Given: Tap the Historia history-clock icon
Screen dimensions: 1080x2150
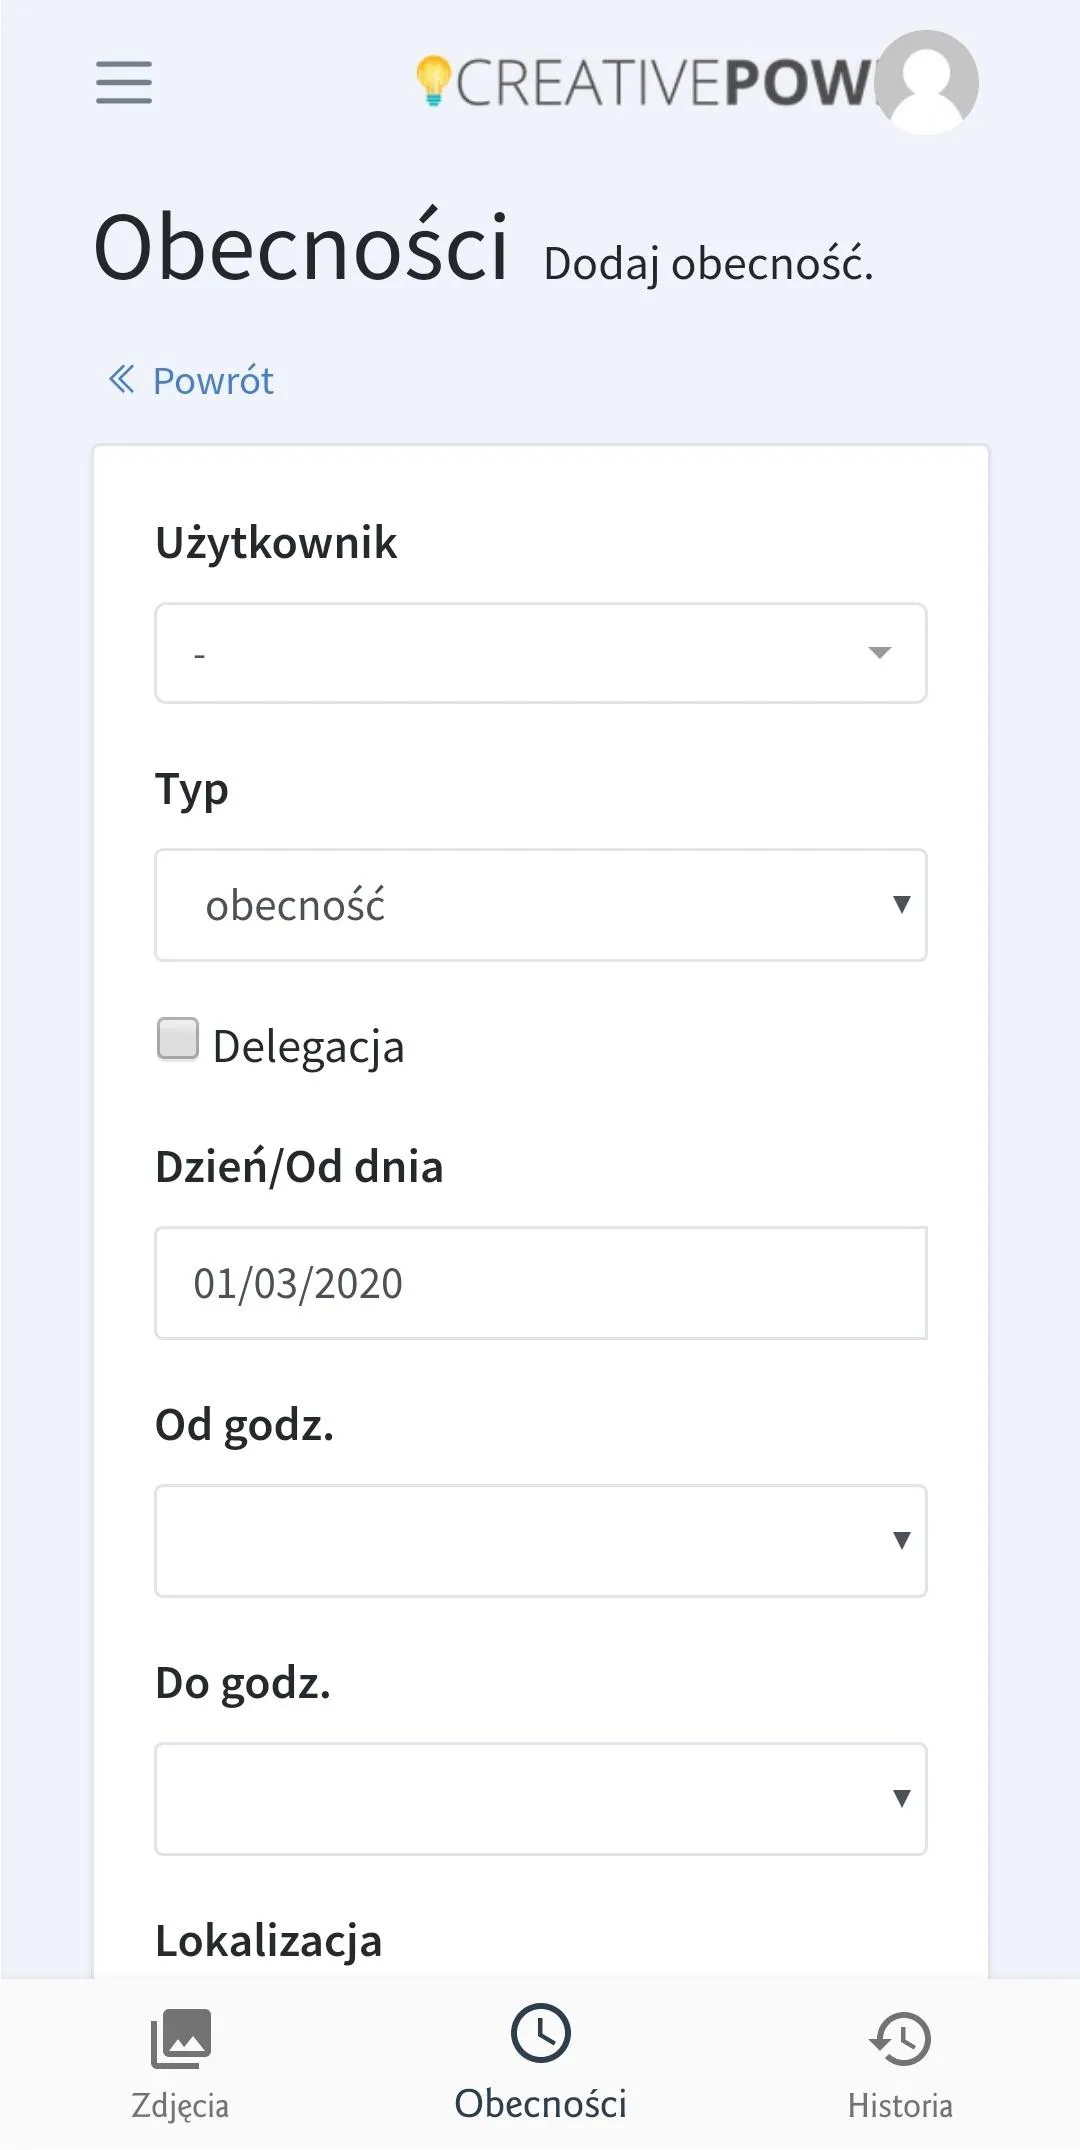Looking at the screenshot, I should pyautogui.click(x=900, y=2038).
